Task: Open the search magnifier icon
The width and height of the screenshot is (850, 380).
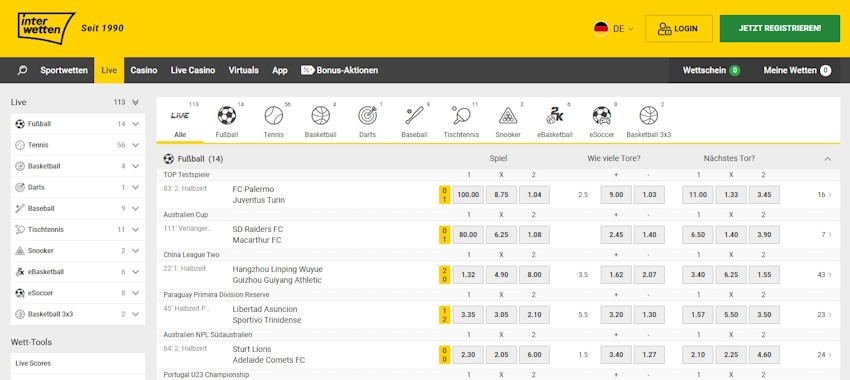Action: point(22,70)
